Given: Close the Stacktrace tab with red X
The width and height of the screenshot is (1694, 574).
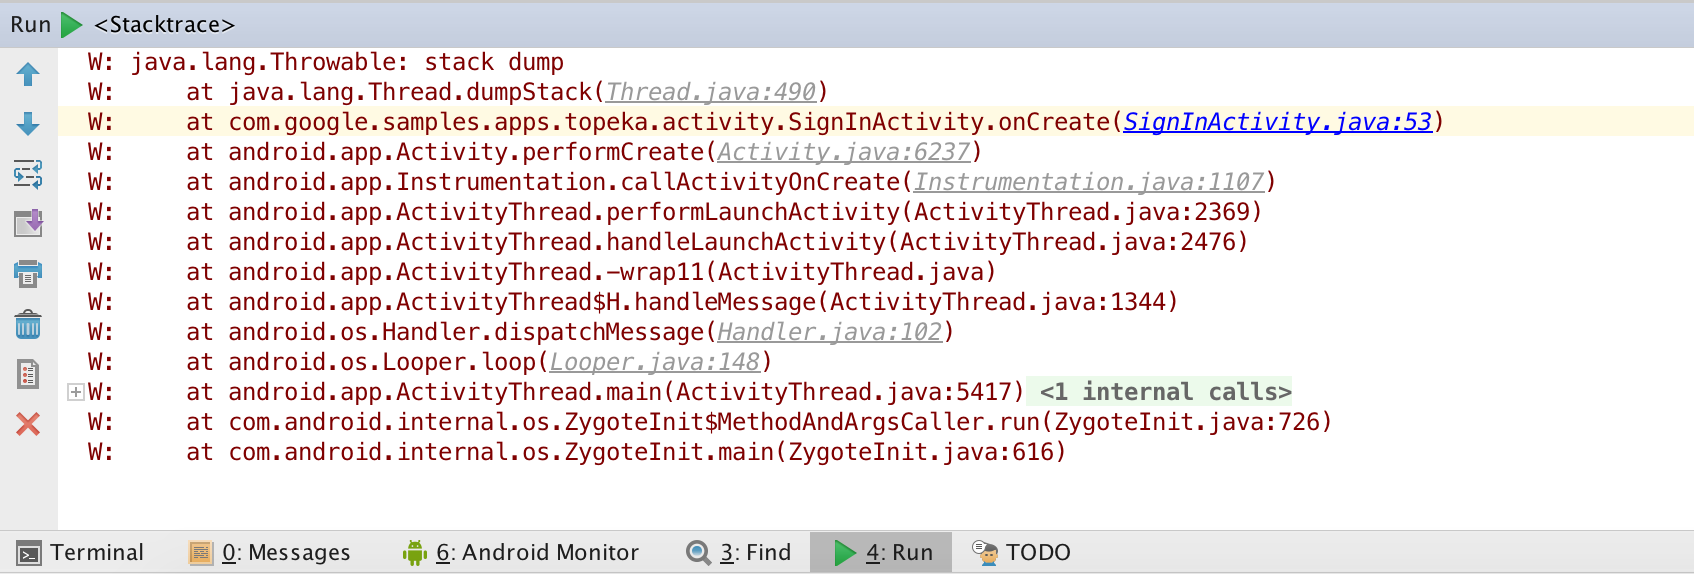Looking at the screenshot, I should (x=28, y=424).
